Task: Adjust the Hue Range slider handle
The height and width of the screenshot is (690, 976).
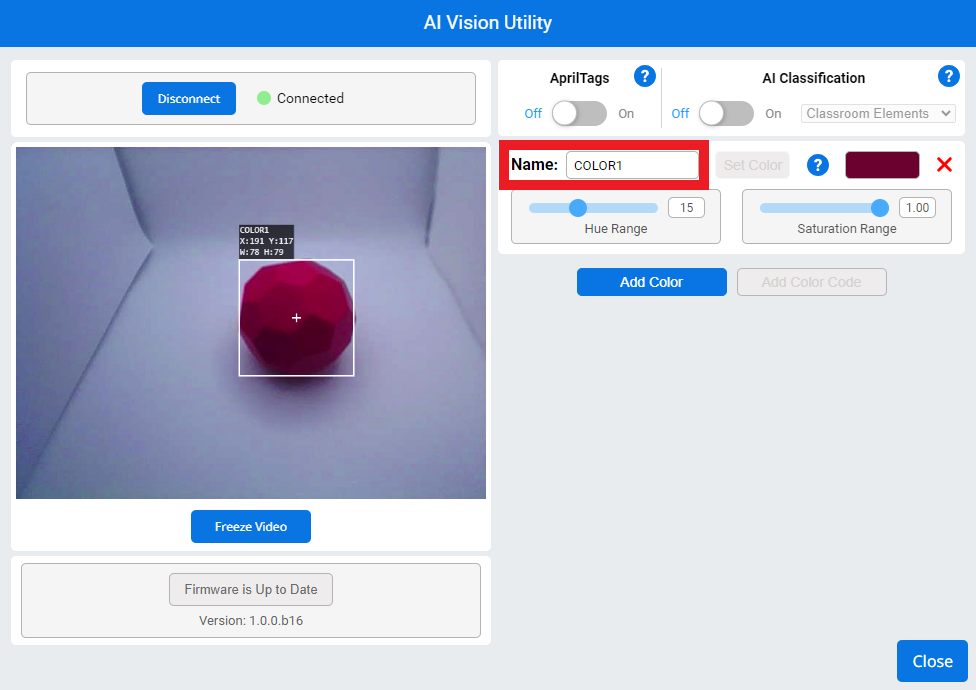Action: 578,208
